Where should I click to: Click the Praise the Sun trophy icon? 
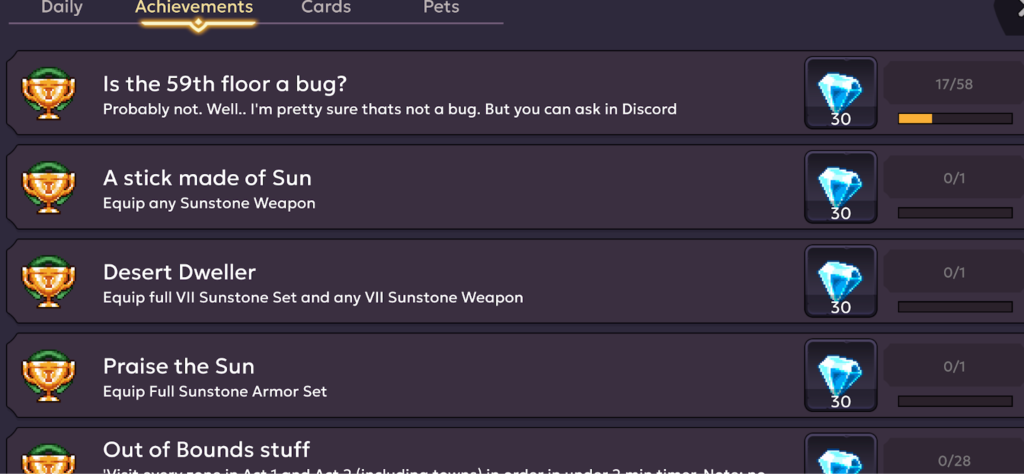pyautogui.click(x=43, y=376)
